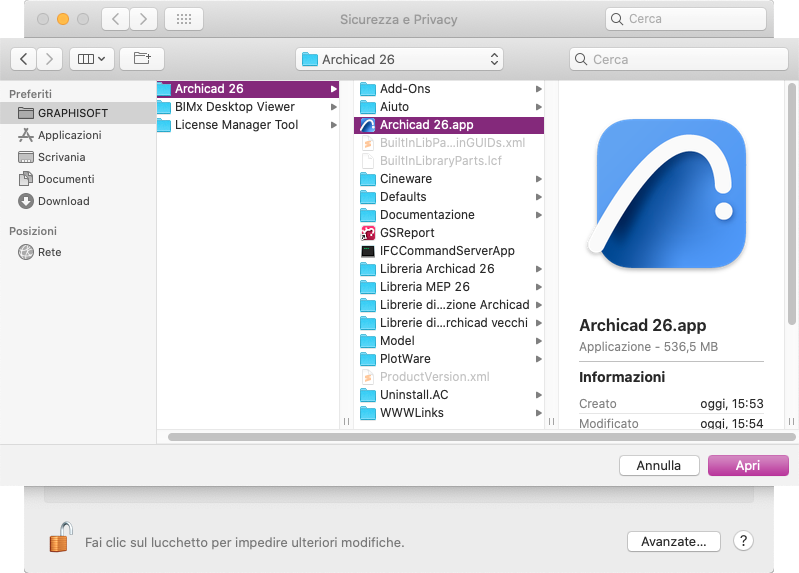Viewport: 799px width, 573px height.
Task: Click the preview pane vertical scrollbar
Action: click(x=791, y=204)
